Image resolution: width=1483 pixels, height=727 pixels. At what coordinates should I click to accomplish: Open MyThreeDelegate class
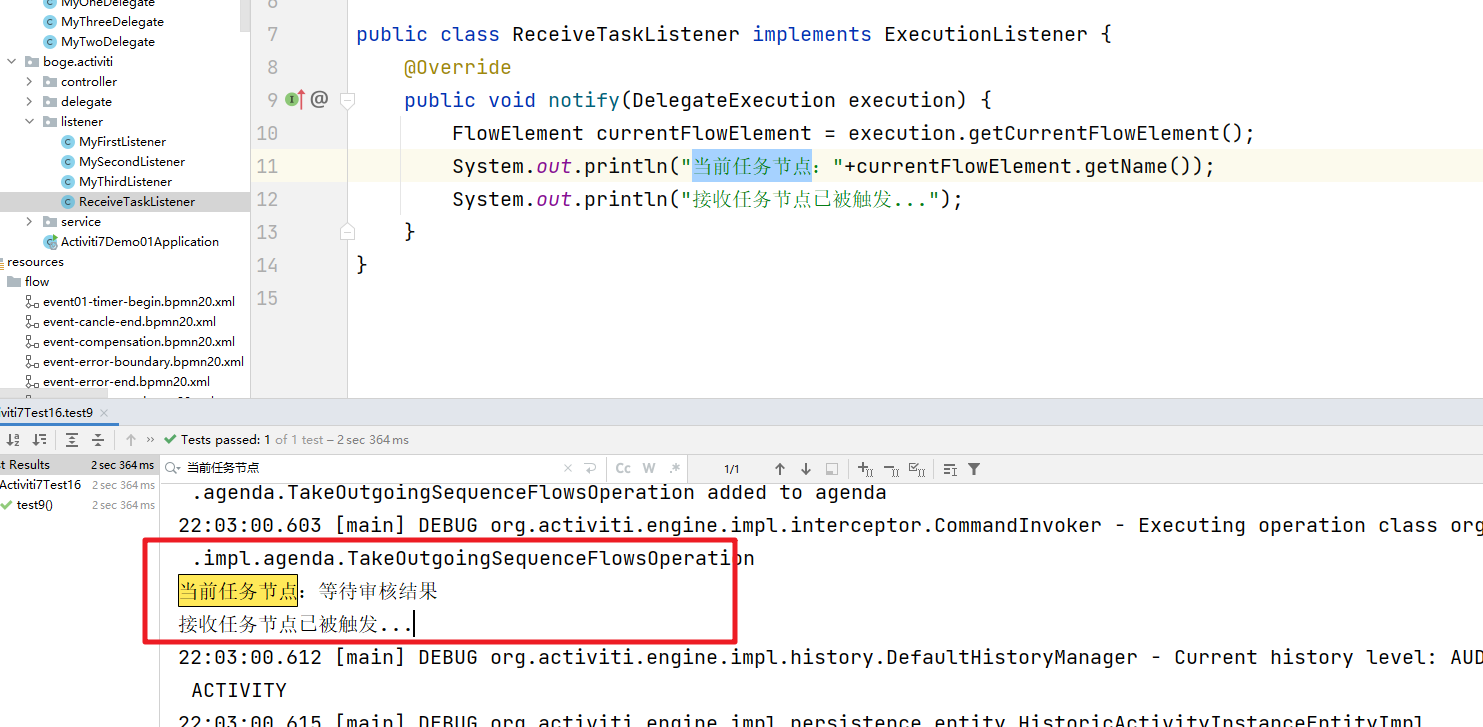(x=112, y=22)
